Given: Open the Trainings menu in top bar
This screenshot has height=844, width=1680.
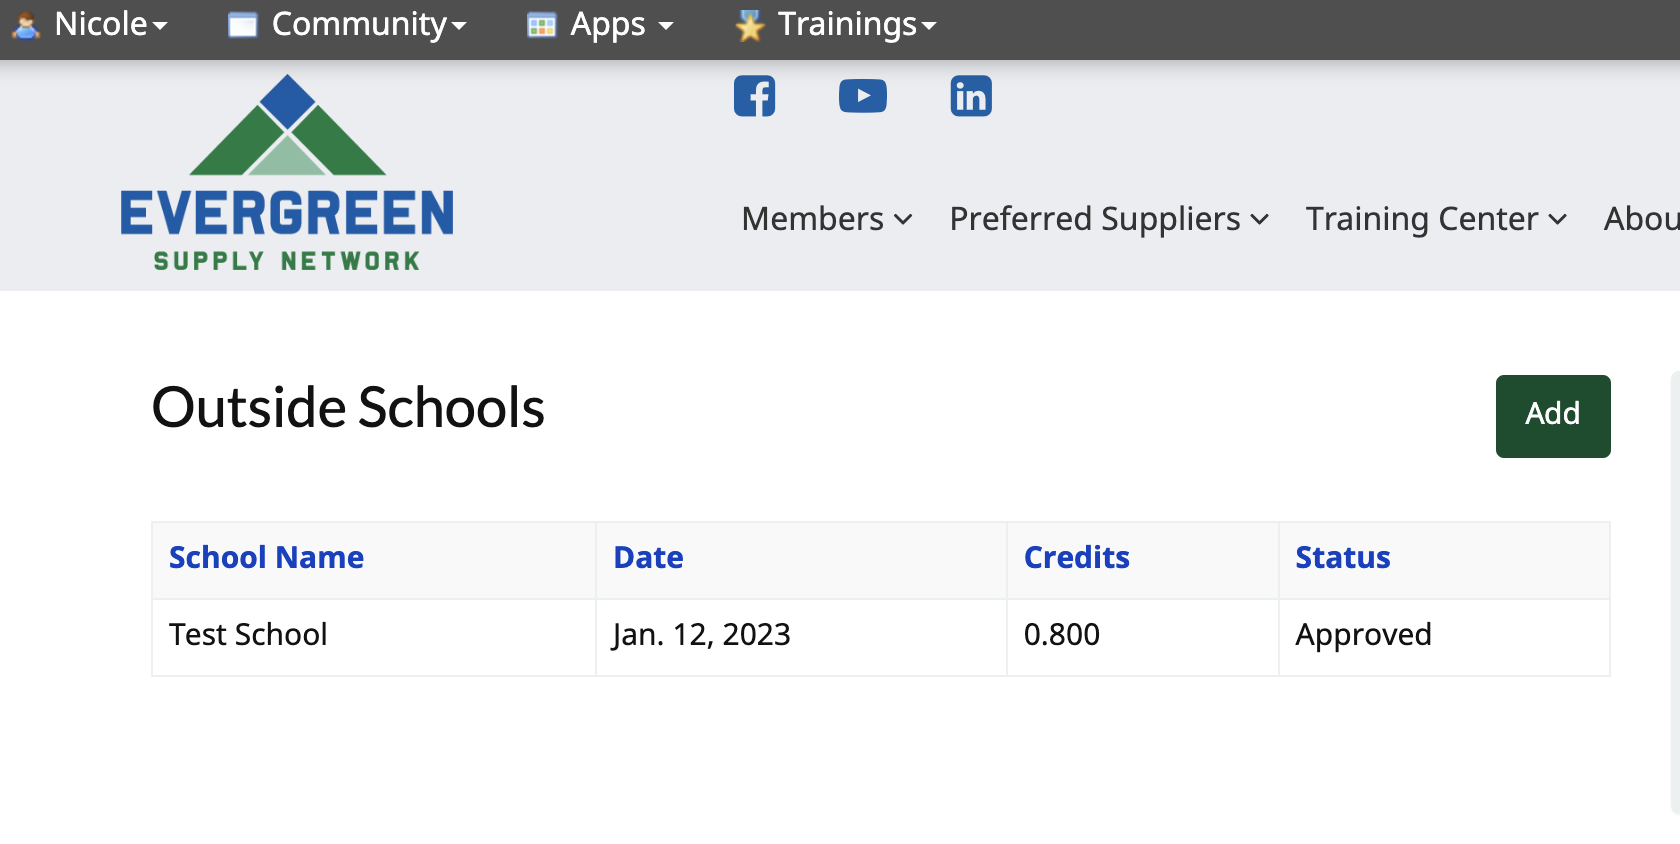Looking at the screenshot, I should (x=857, y=24).
